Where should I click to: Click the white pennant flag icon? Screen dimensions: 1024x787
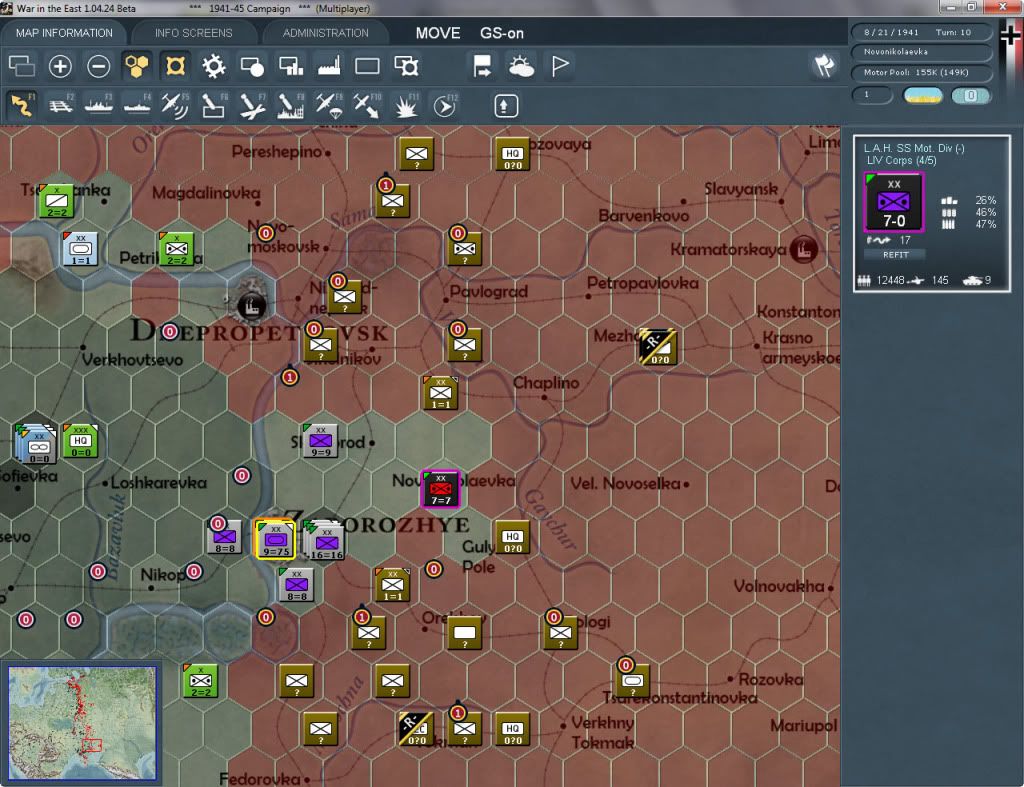pyautogui.click(x=560, y=66)
